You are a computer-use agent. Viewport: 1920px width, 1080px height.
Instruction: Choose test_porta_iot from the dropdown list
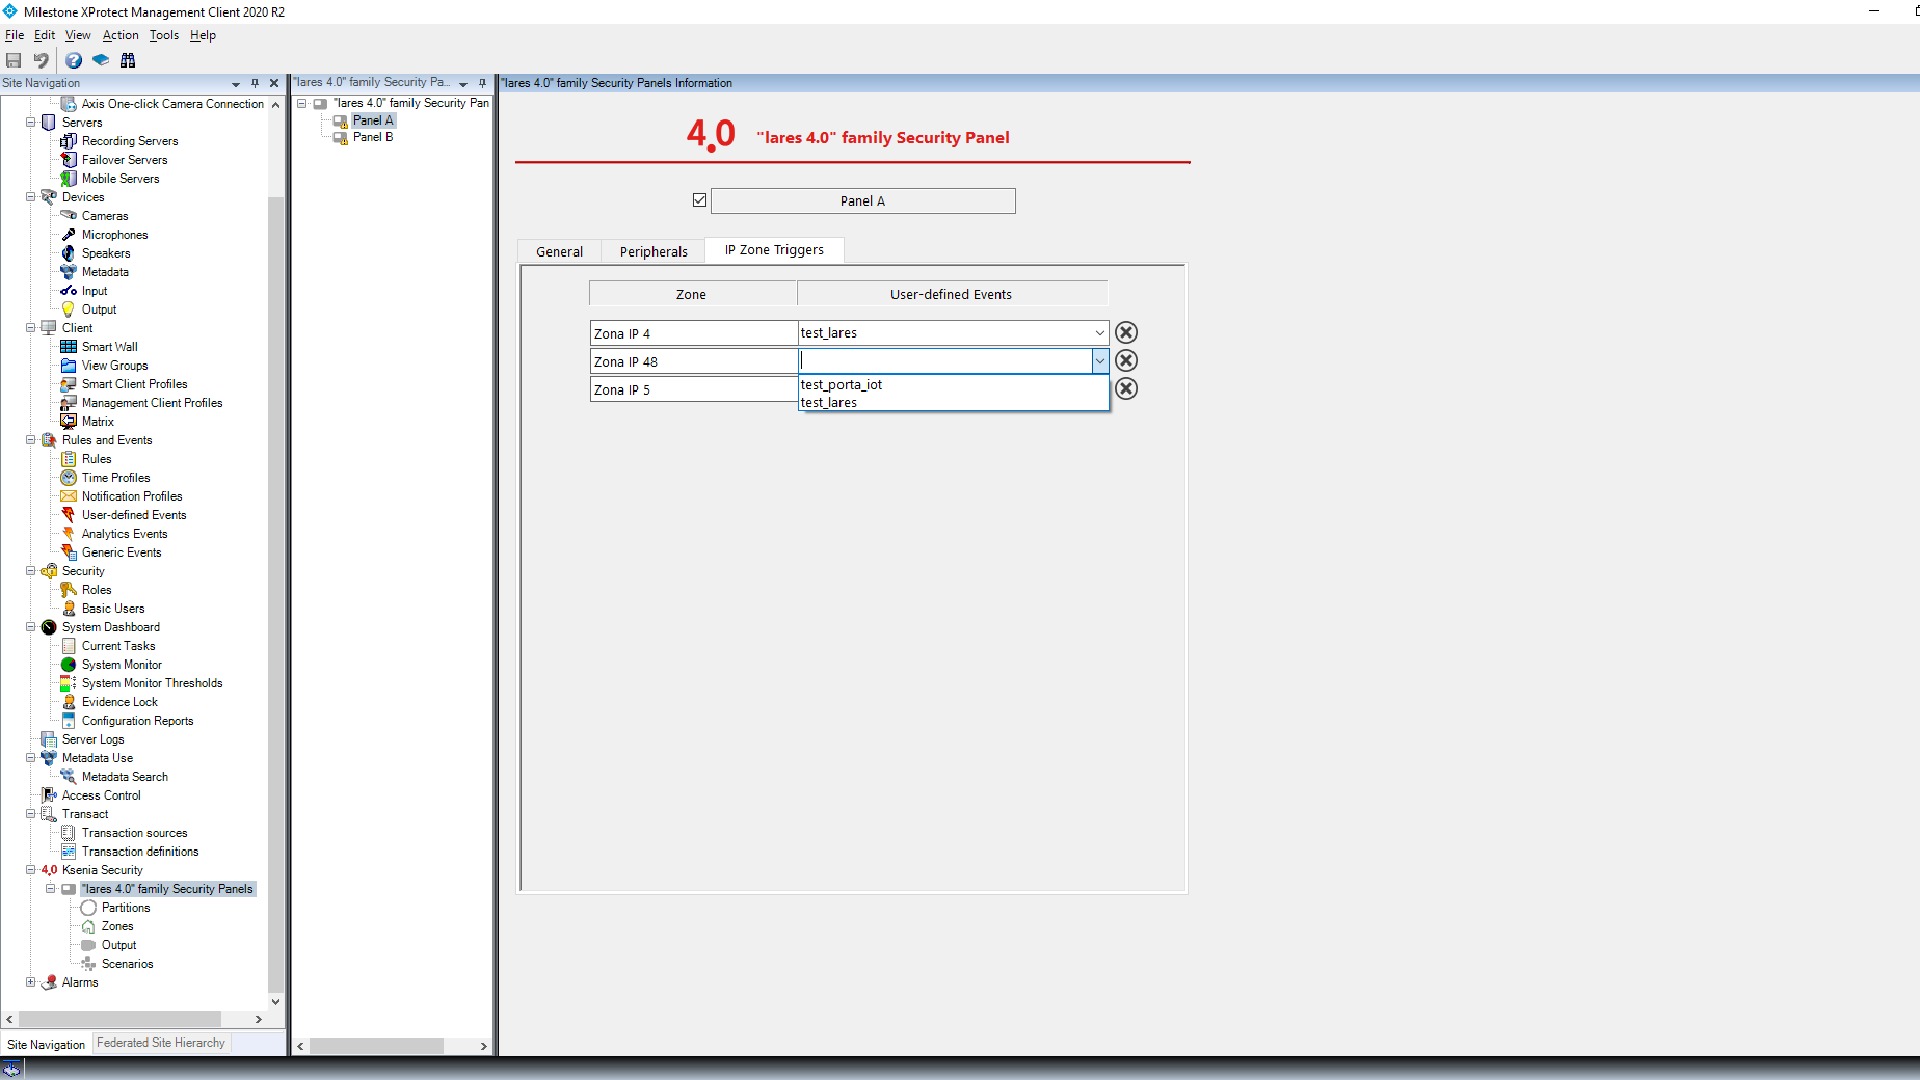click(x=954, y=384)
